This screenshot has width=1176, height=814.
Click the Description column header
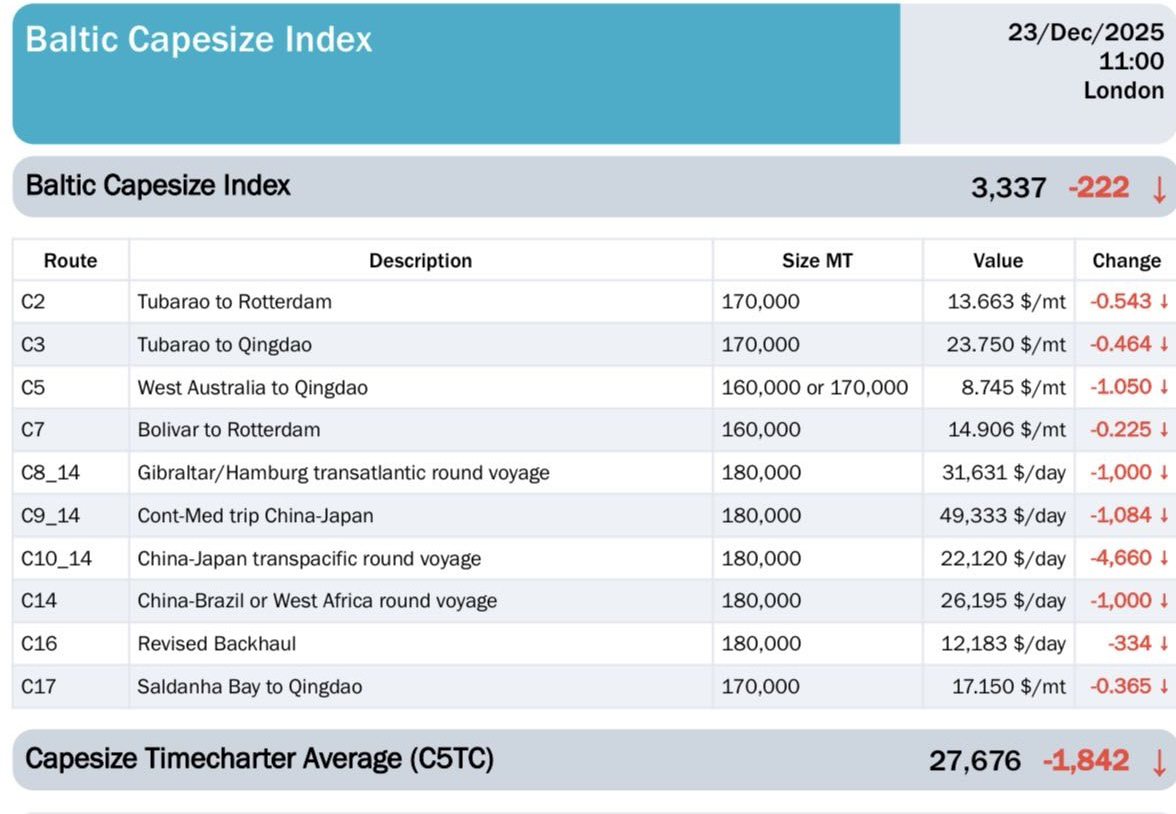(421, 260)
